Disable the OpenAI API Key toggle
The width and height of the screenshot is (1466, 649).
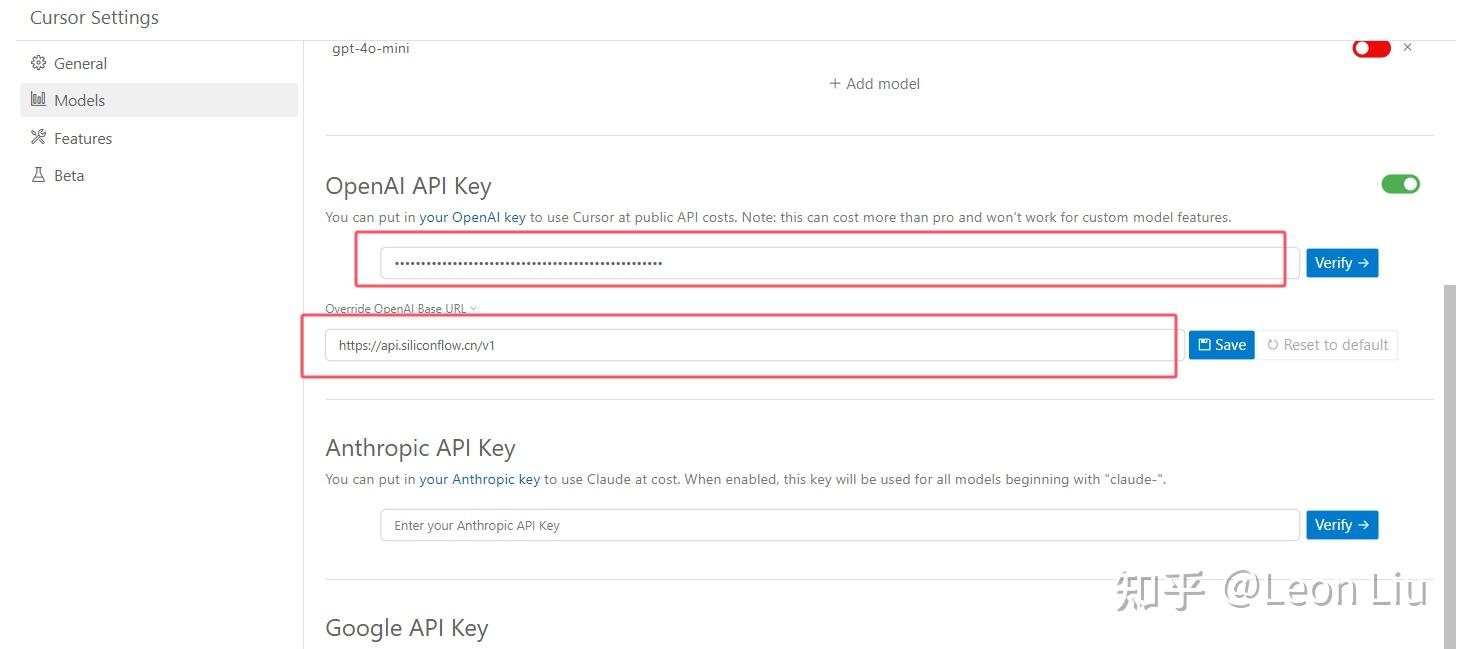[1400, 184]
